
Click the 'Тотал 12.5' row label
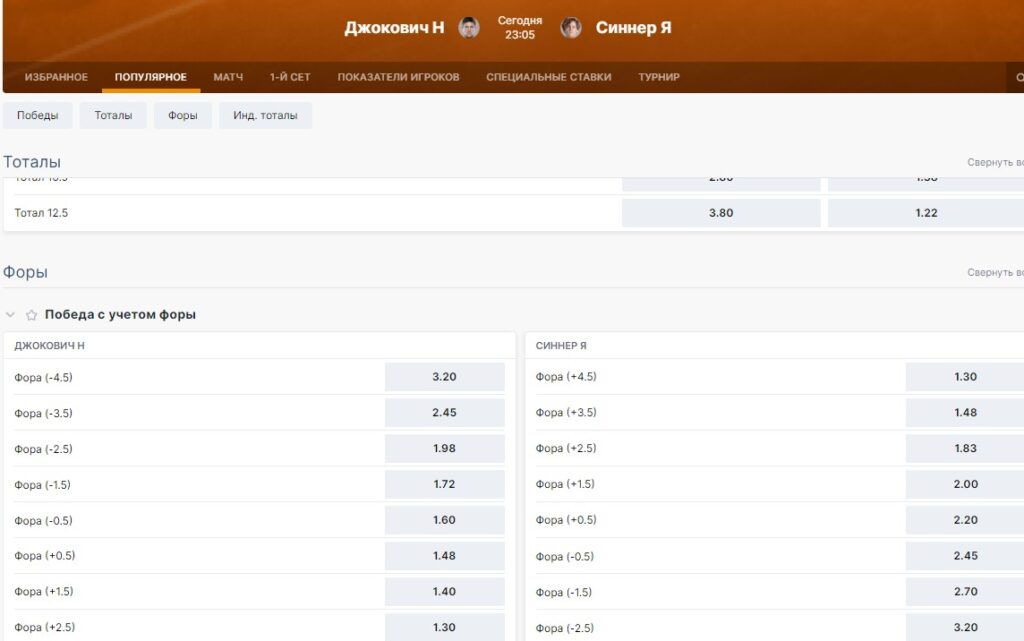tap(41, 213)
